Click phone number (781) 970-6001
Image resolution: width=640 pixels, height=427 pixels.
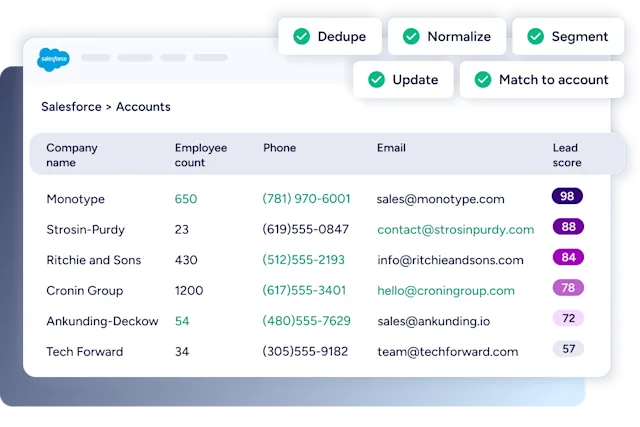coord(306,199)
